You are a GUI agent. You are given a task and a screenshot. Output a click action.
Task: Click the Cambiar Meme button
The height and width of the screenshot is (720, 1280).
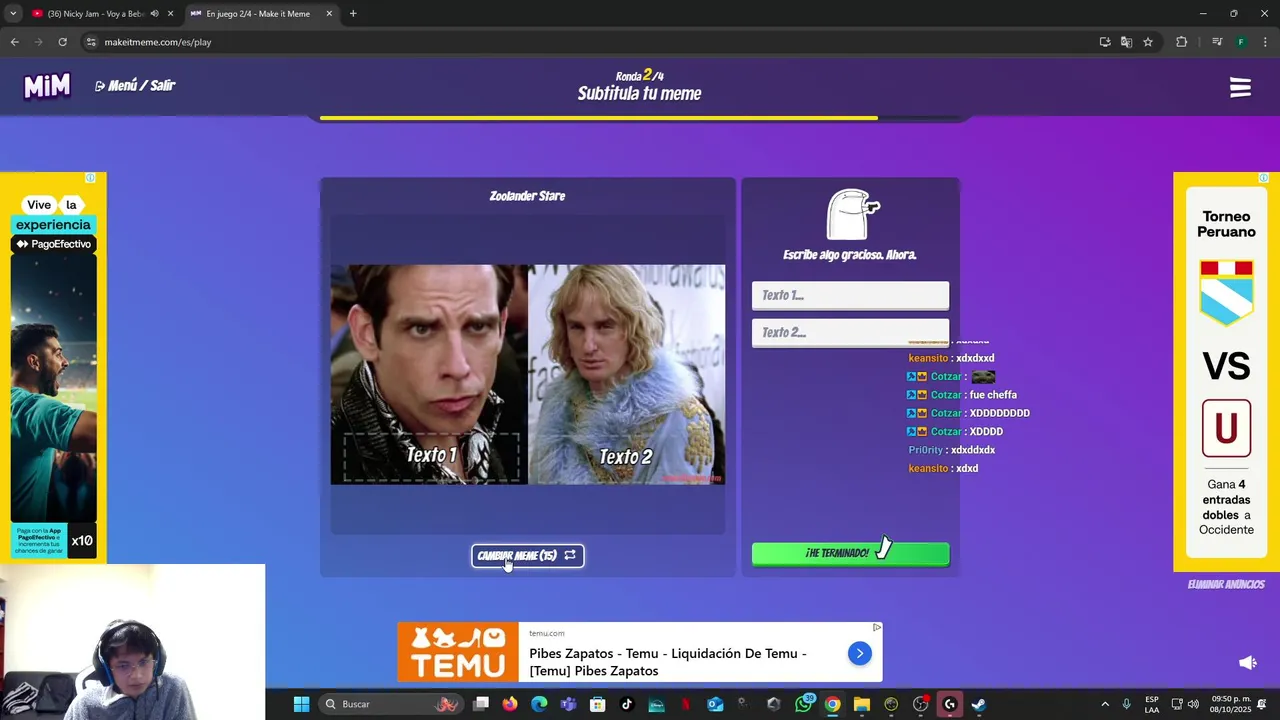click(x=527, y=556)
